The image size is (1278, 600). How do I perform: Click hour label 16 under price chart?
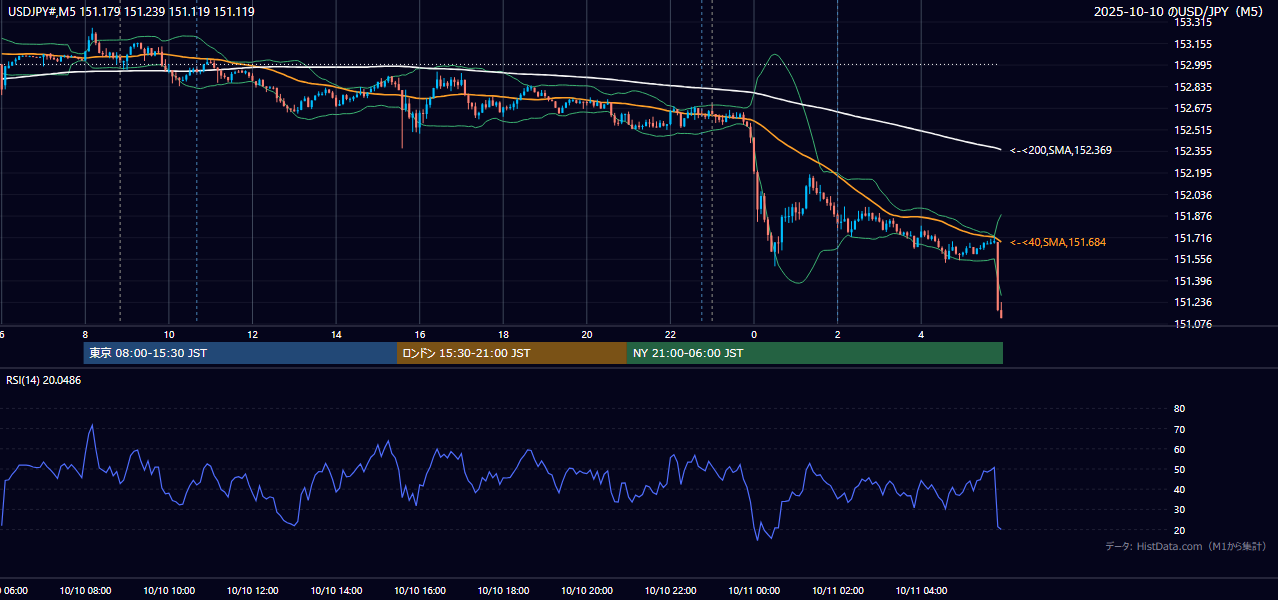click(420, 334)
